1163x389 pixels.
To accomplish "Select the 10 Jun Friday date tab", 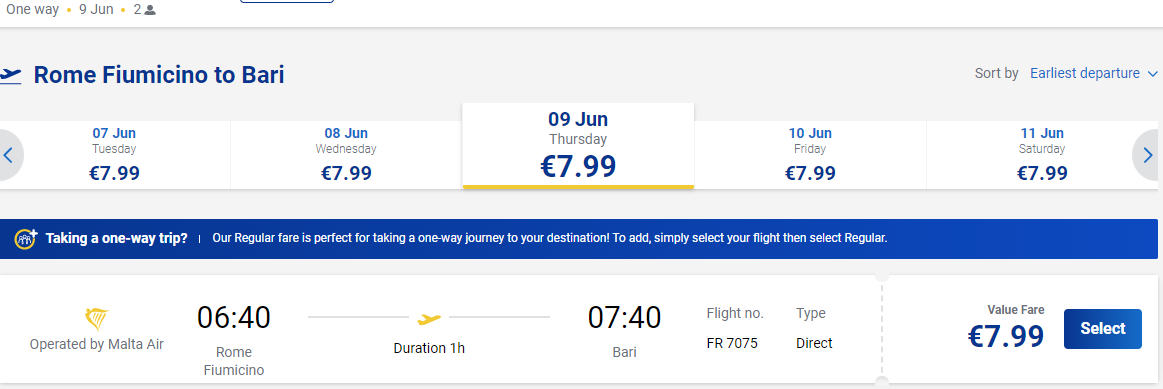I will pos(810,155).
